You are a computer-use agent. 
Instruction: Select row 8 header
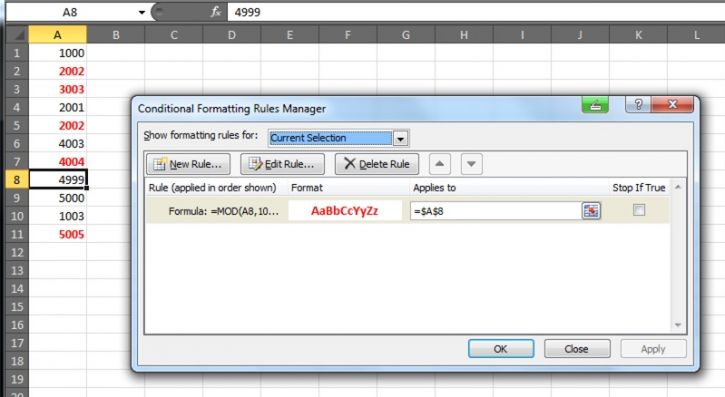pos(17,179)
